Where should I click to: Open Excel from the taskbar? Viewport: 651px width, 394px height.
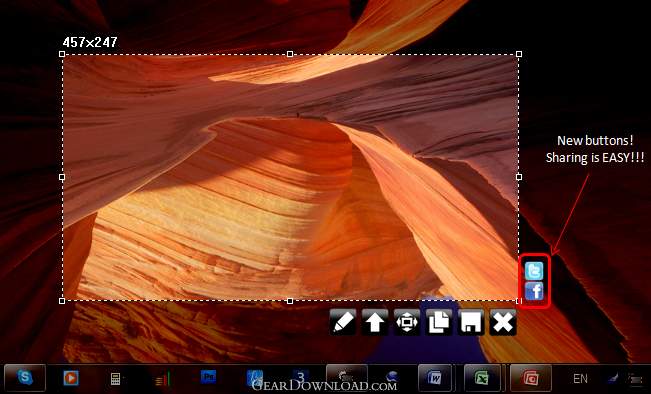coord(482,378)
